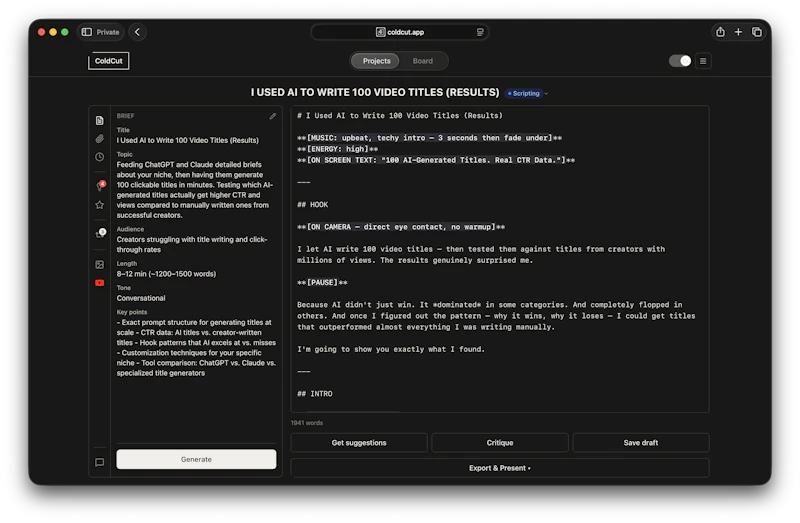The image size is (800, 523).
Task: Open the thumbnail image icon
Action: click(99, 264)
